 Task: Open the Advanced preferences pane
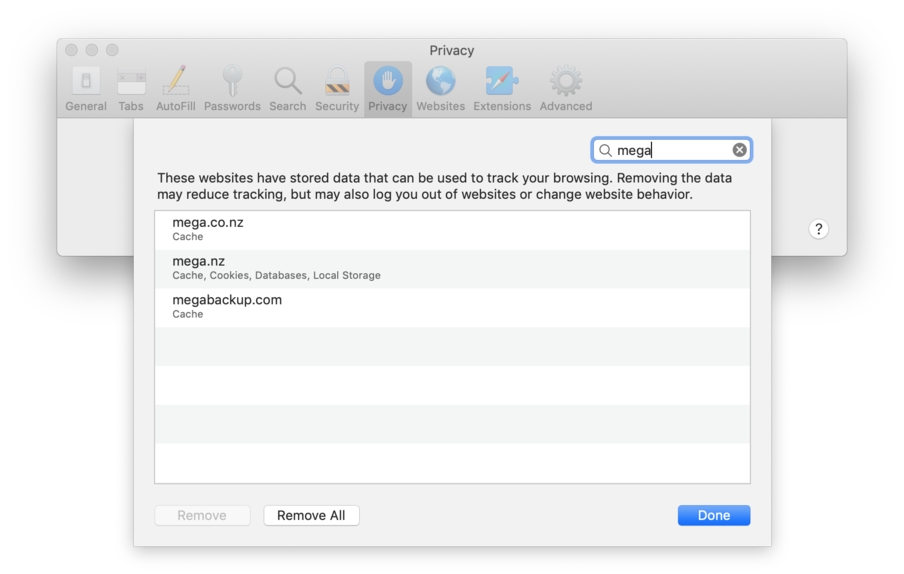coord(566,89)
